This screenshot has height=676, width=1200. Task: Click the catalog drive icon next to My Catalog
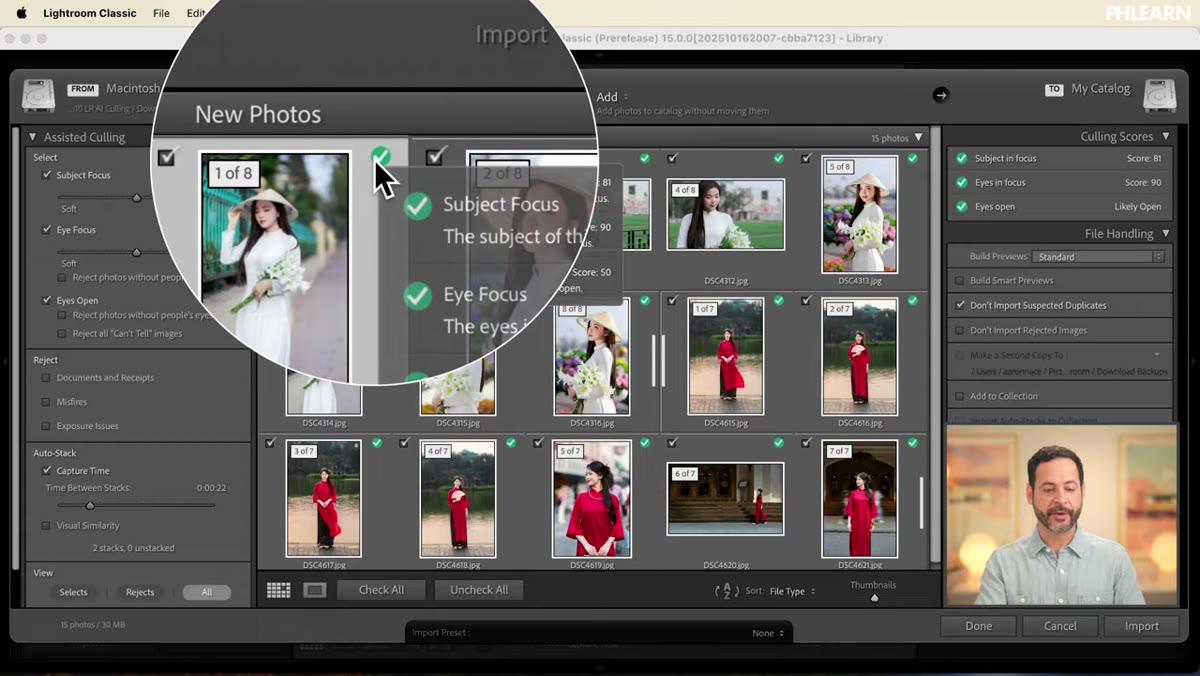coord(1159,96)
